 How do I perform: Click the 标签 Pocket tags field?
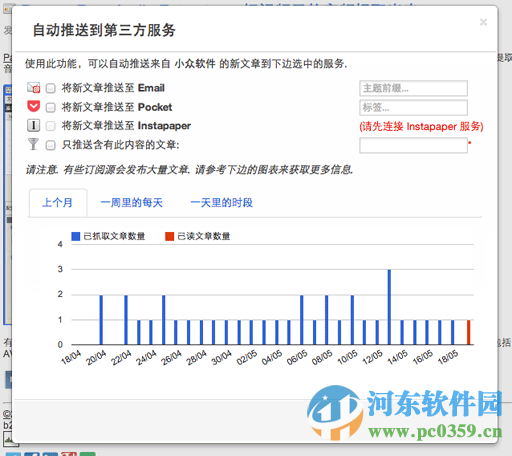pyautogui.click(x=413, y=107)
